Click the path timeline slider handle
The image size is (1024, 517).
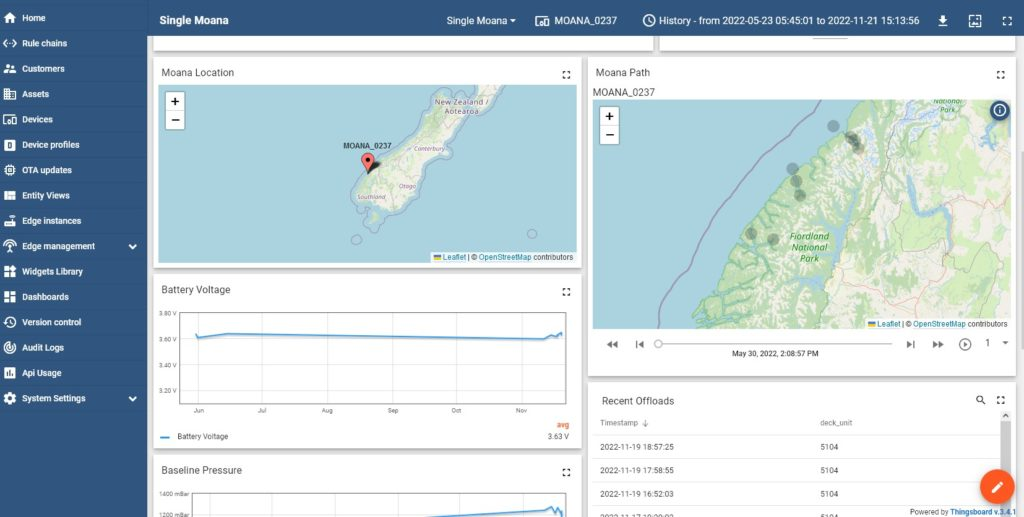(x=658, y=343)
